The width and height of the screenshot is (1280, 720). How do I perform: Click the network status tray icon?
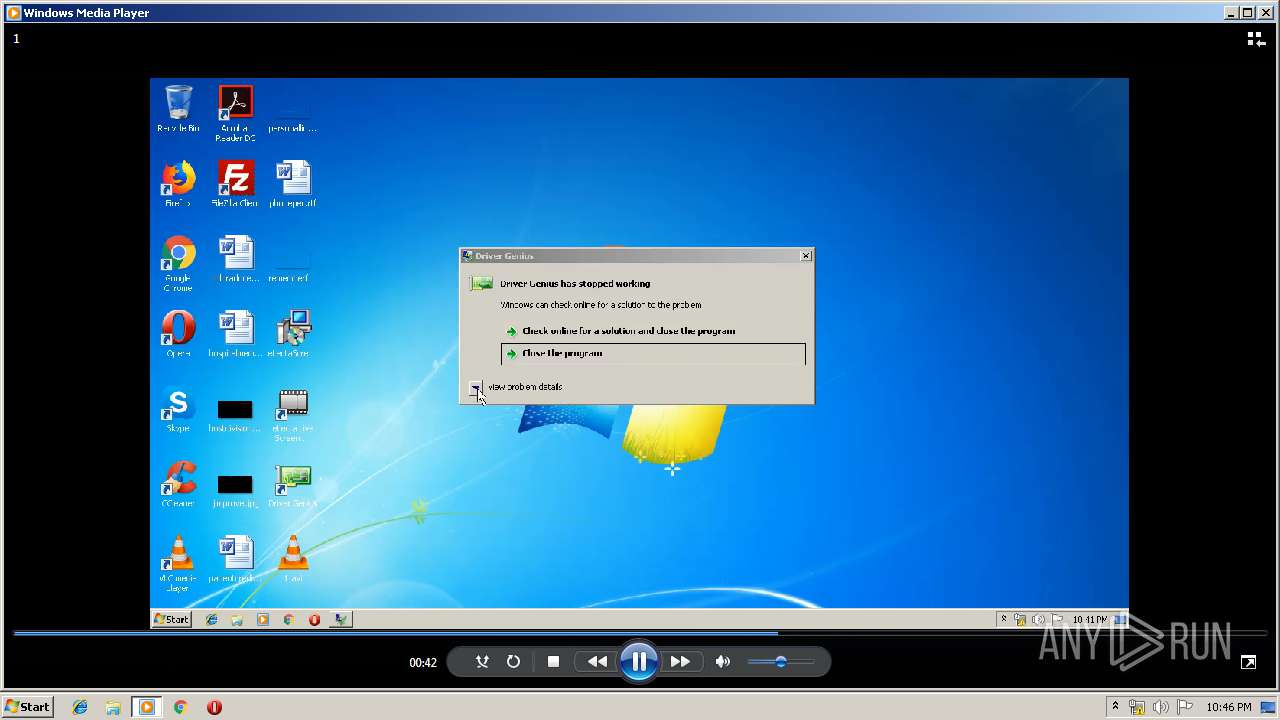click(1137, 707)
